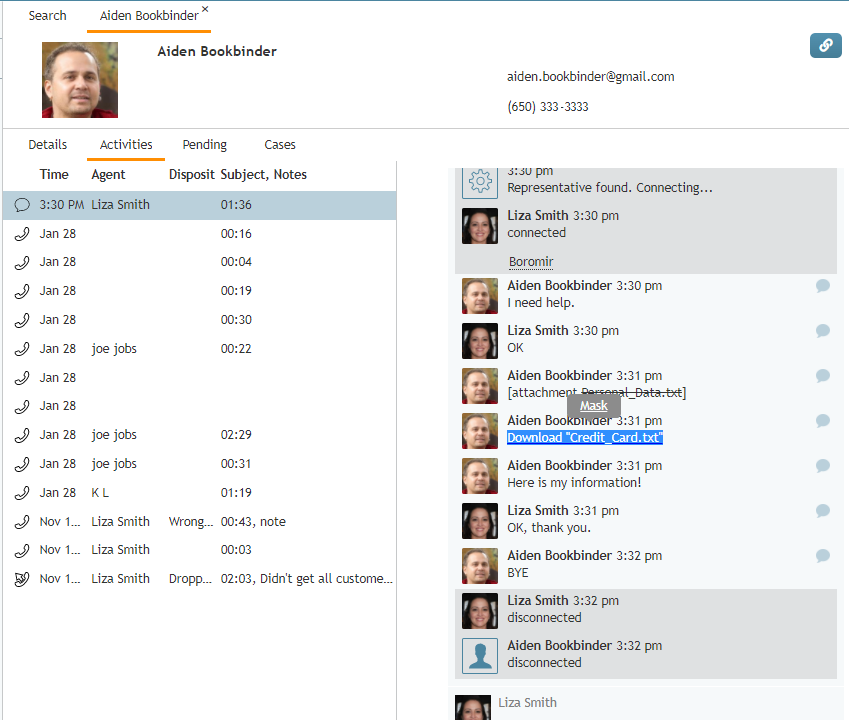Click phone icon on Jan 28 00:04 row
Screen dimensions: 849x720
pos(22,262)
